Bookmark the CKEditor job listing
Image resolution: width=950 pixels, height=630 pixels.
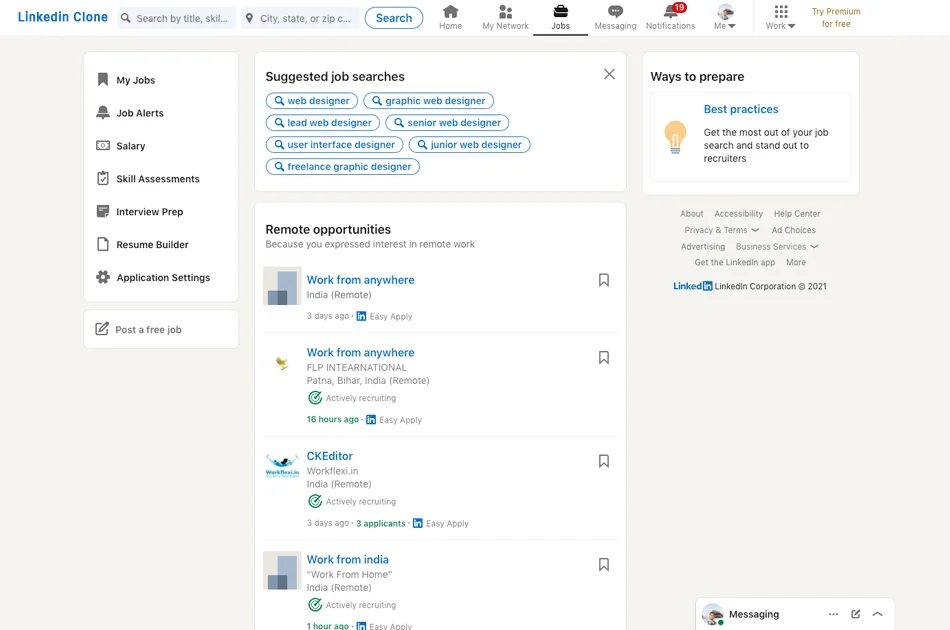point(603,461)
